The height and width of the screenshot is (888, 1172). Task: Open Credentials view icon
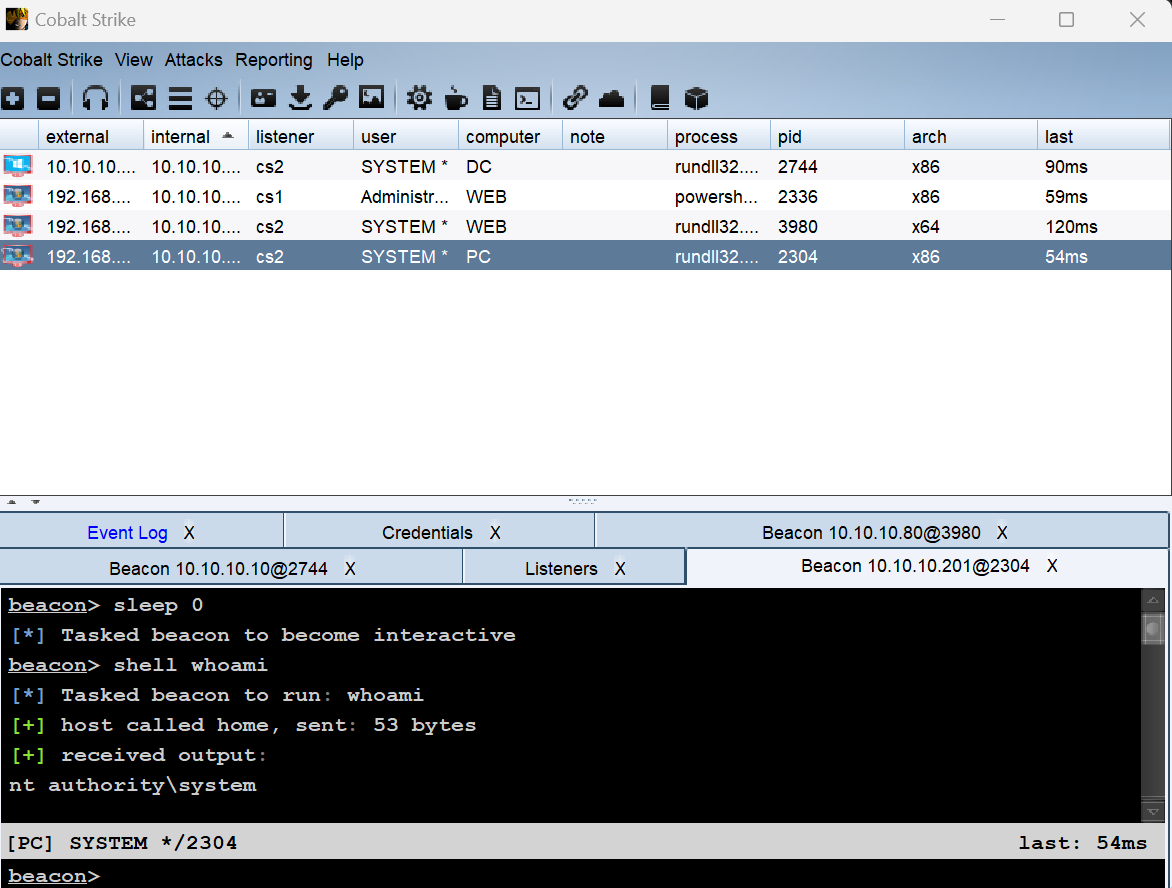pos(263,98)
